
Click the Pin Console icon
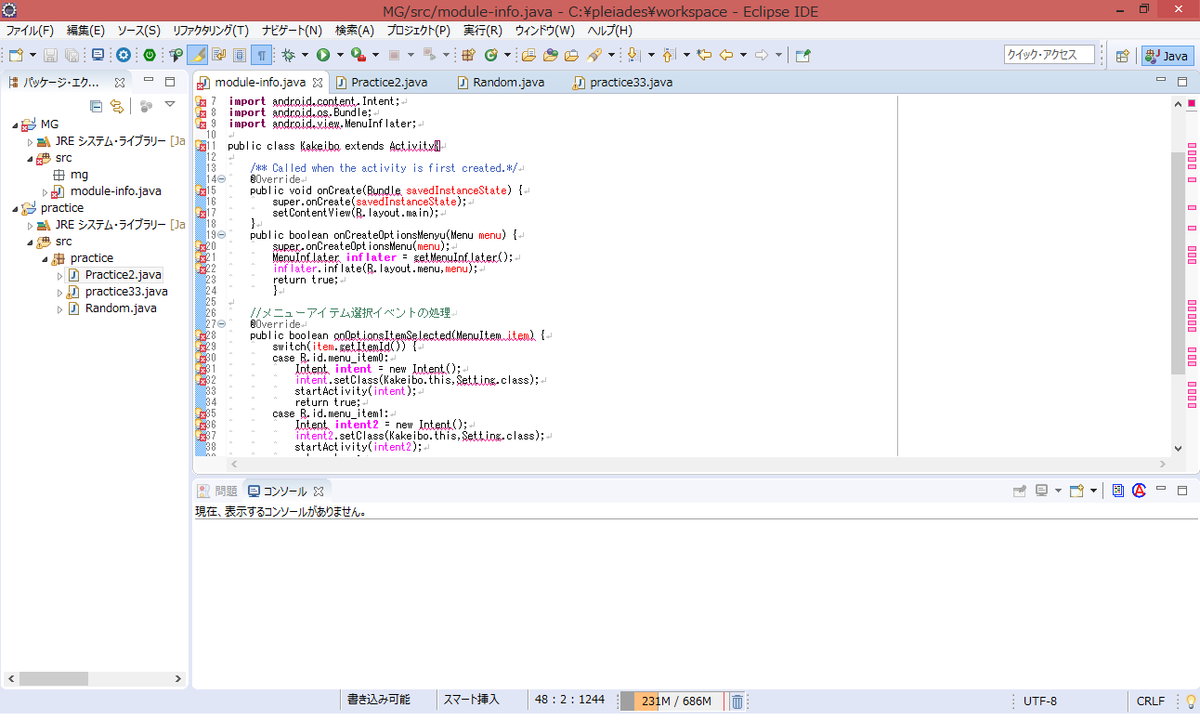tap(1020, 491)
